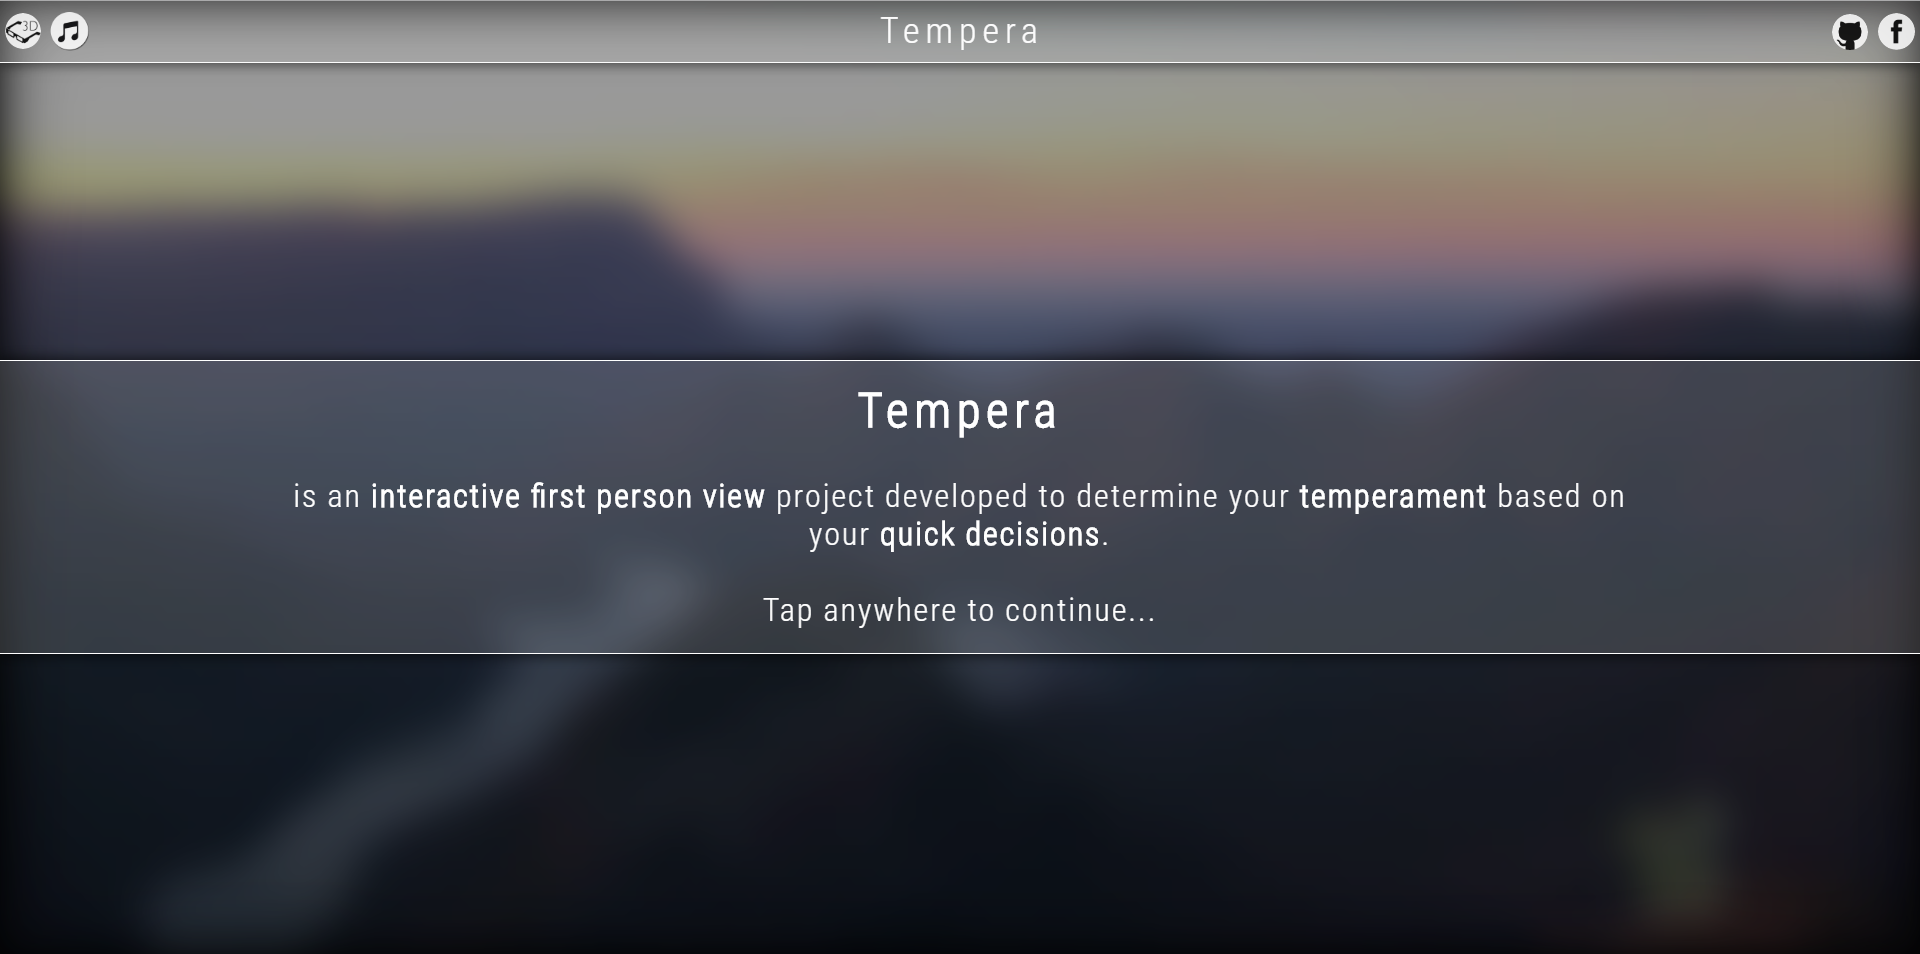This screenshot has width=1920, height=954.
Task: Click the large Tempera heading in the panel
Action: tap(958, 411)
